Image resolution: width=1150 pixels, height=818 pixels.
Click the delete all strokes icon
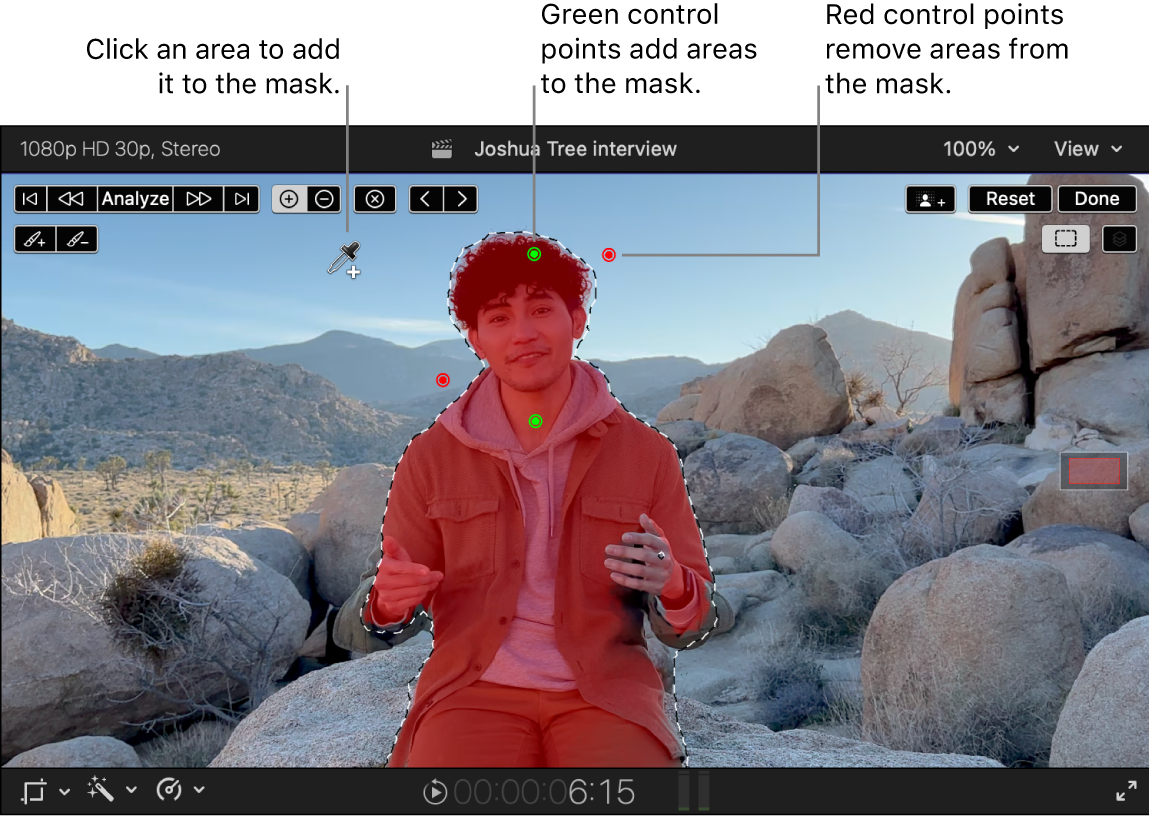click(x=374, y=198)
